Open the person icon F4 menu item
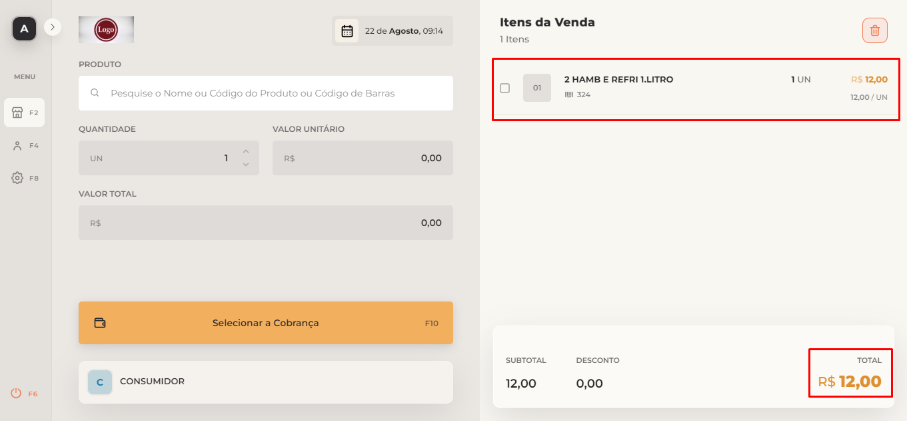Screen dimensions: 908x421 [24, 145]
